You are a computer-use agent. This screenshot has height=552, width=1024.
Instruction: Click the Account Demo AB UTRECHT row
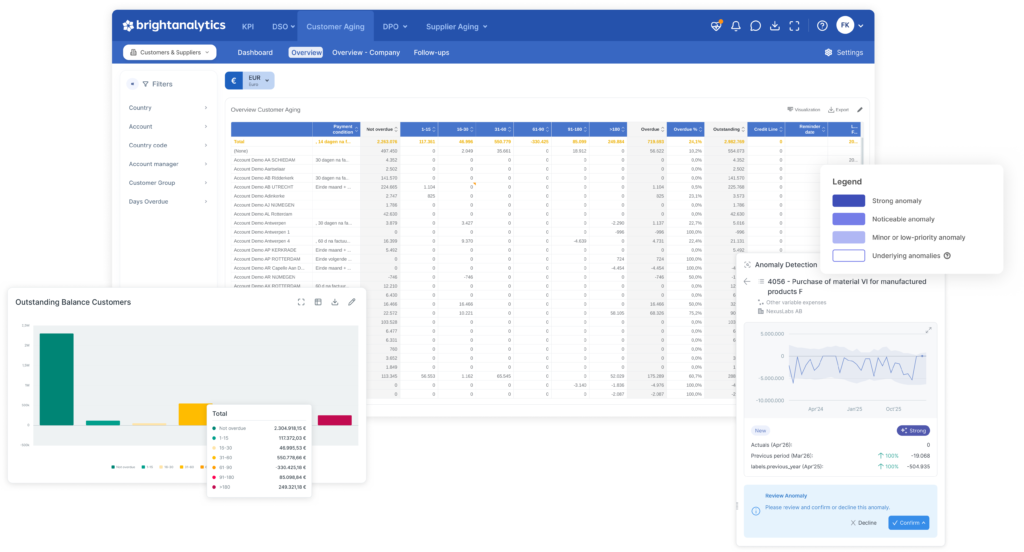545,187
